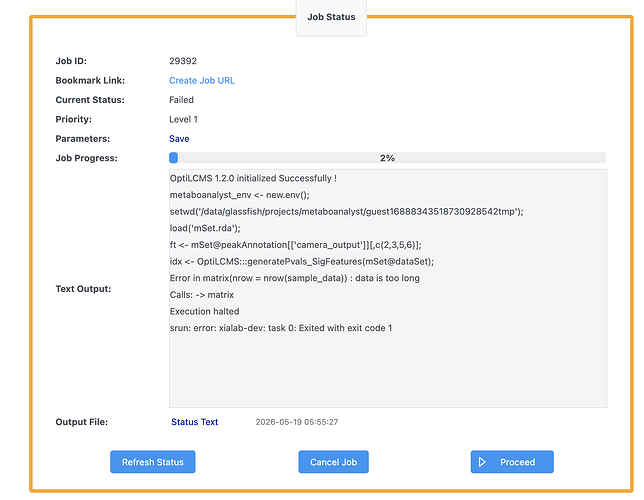Click the 'srun: error: xialab-dev' exit code line

281,328
